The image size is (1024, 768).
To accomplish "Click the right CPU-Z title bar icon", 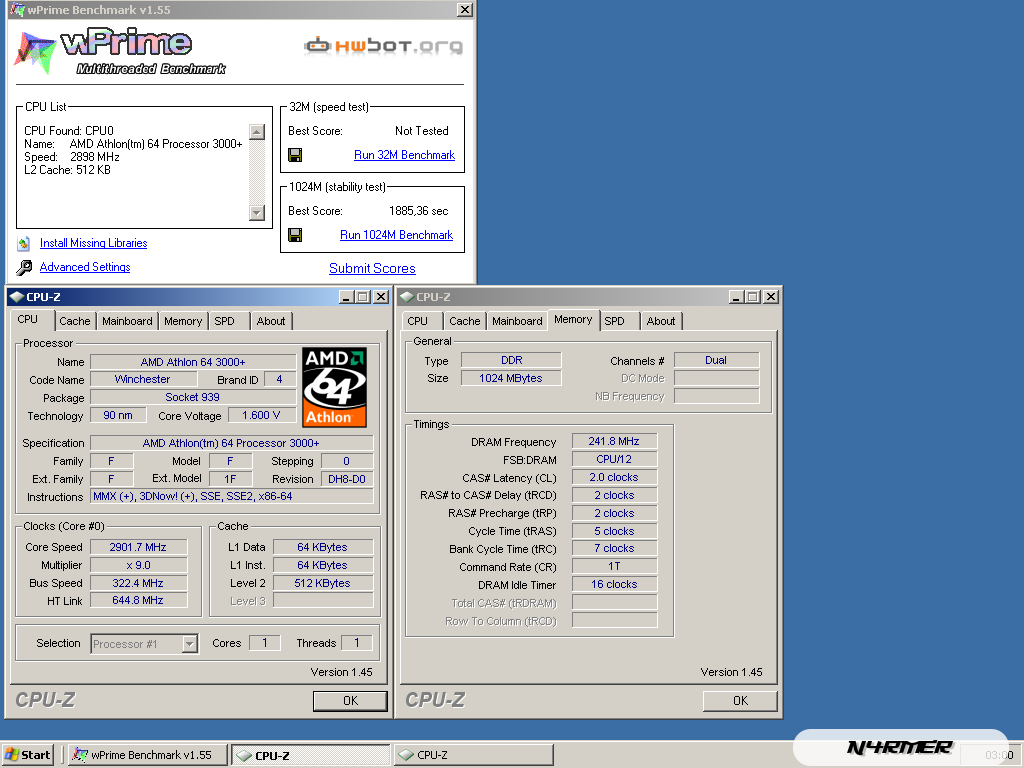I will point(408,297).
